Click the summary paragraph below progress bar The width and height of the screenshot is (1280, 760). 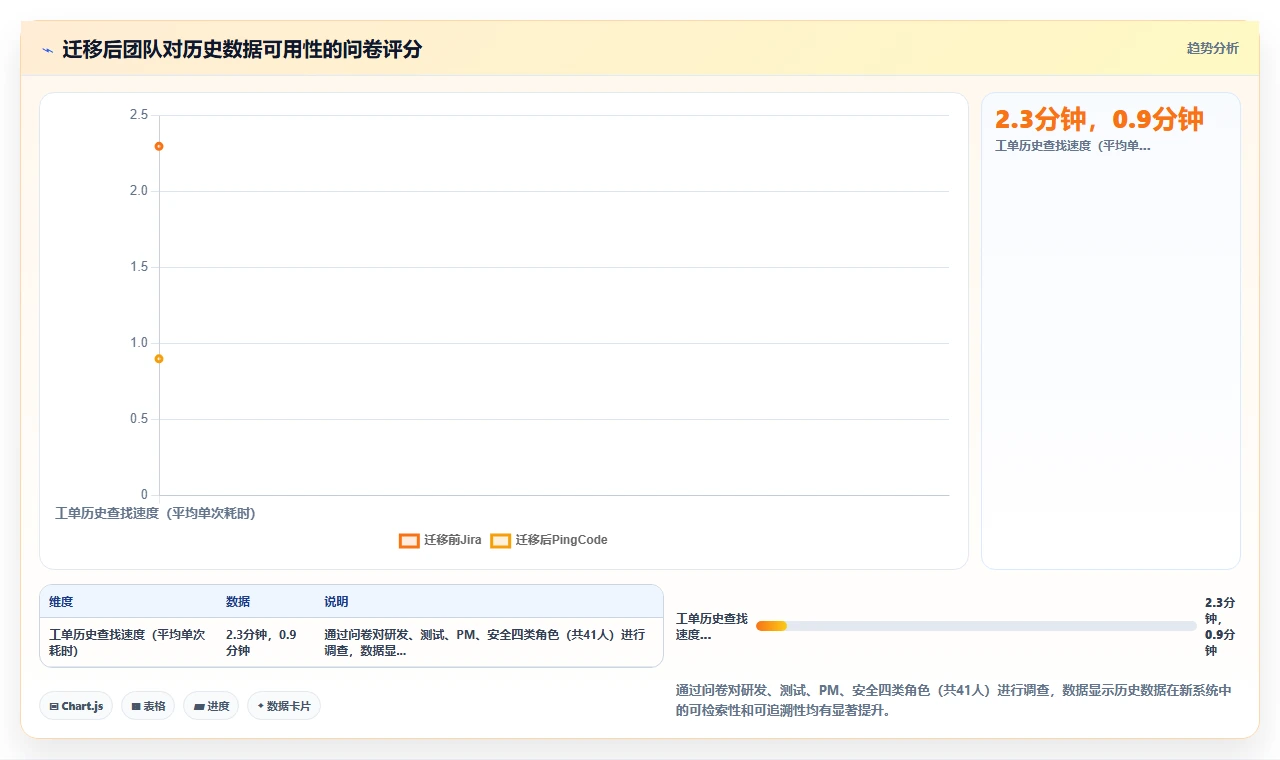[x=955, y=701]
